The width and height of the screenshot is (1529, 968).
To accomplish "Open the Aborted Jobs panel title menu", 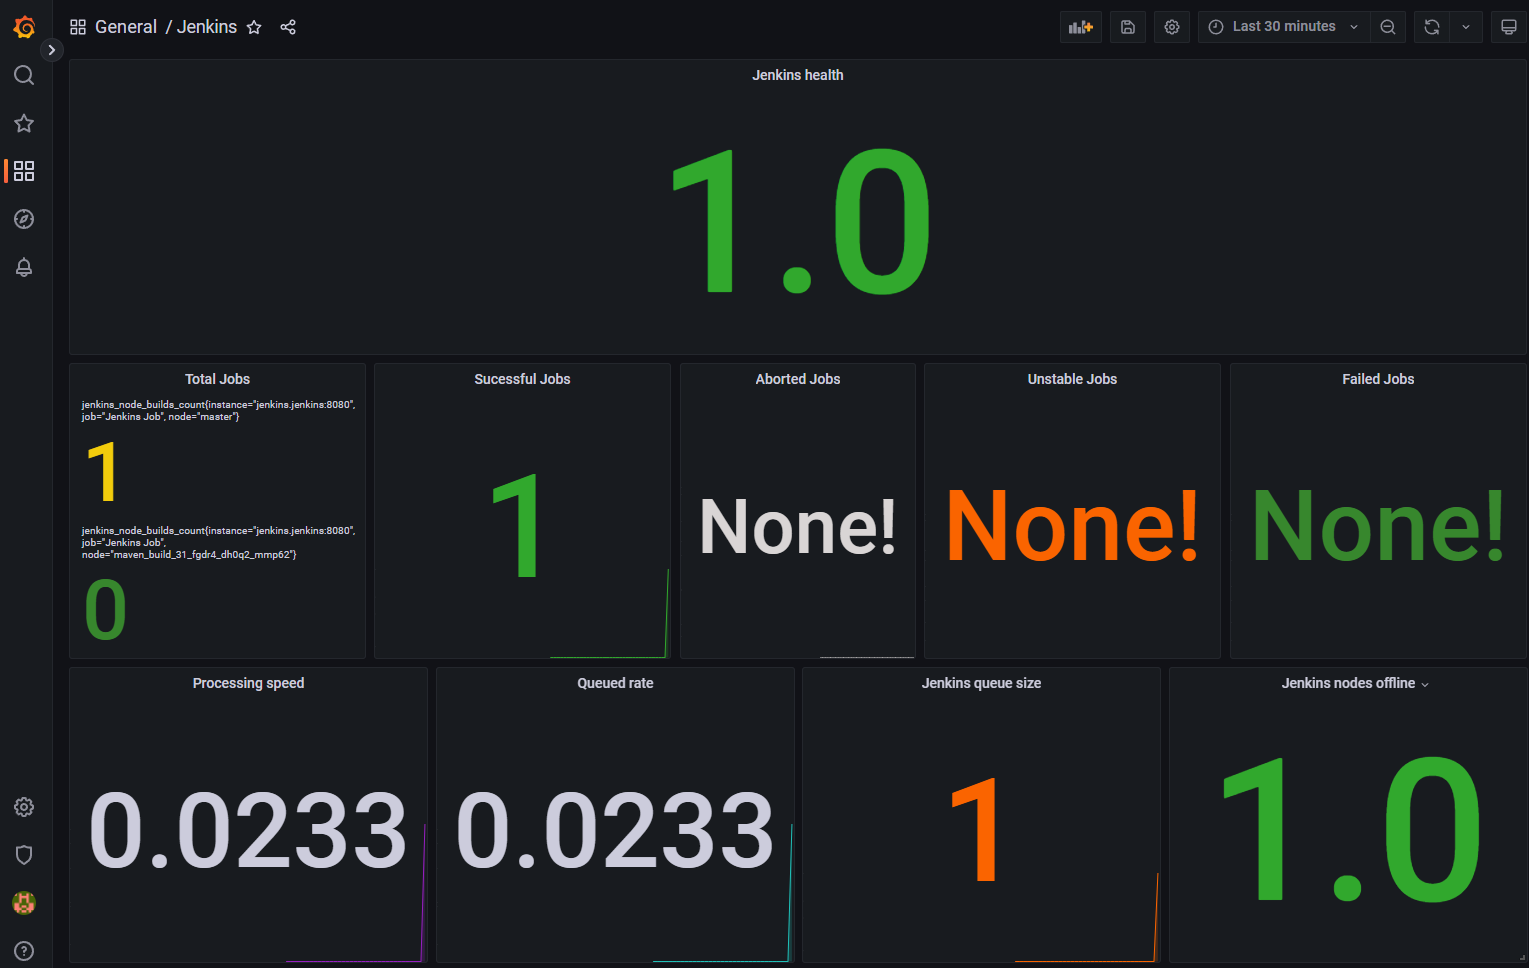I will coord(798,379).
